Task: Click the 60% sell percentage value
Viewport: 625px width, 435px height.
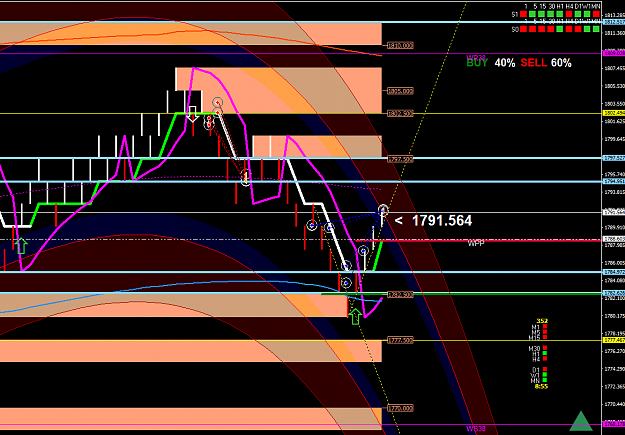Action: pos(561,63)
